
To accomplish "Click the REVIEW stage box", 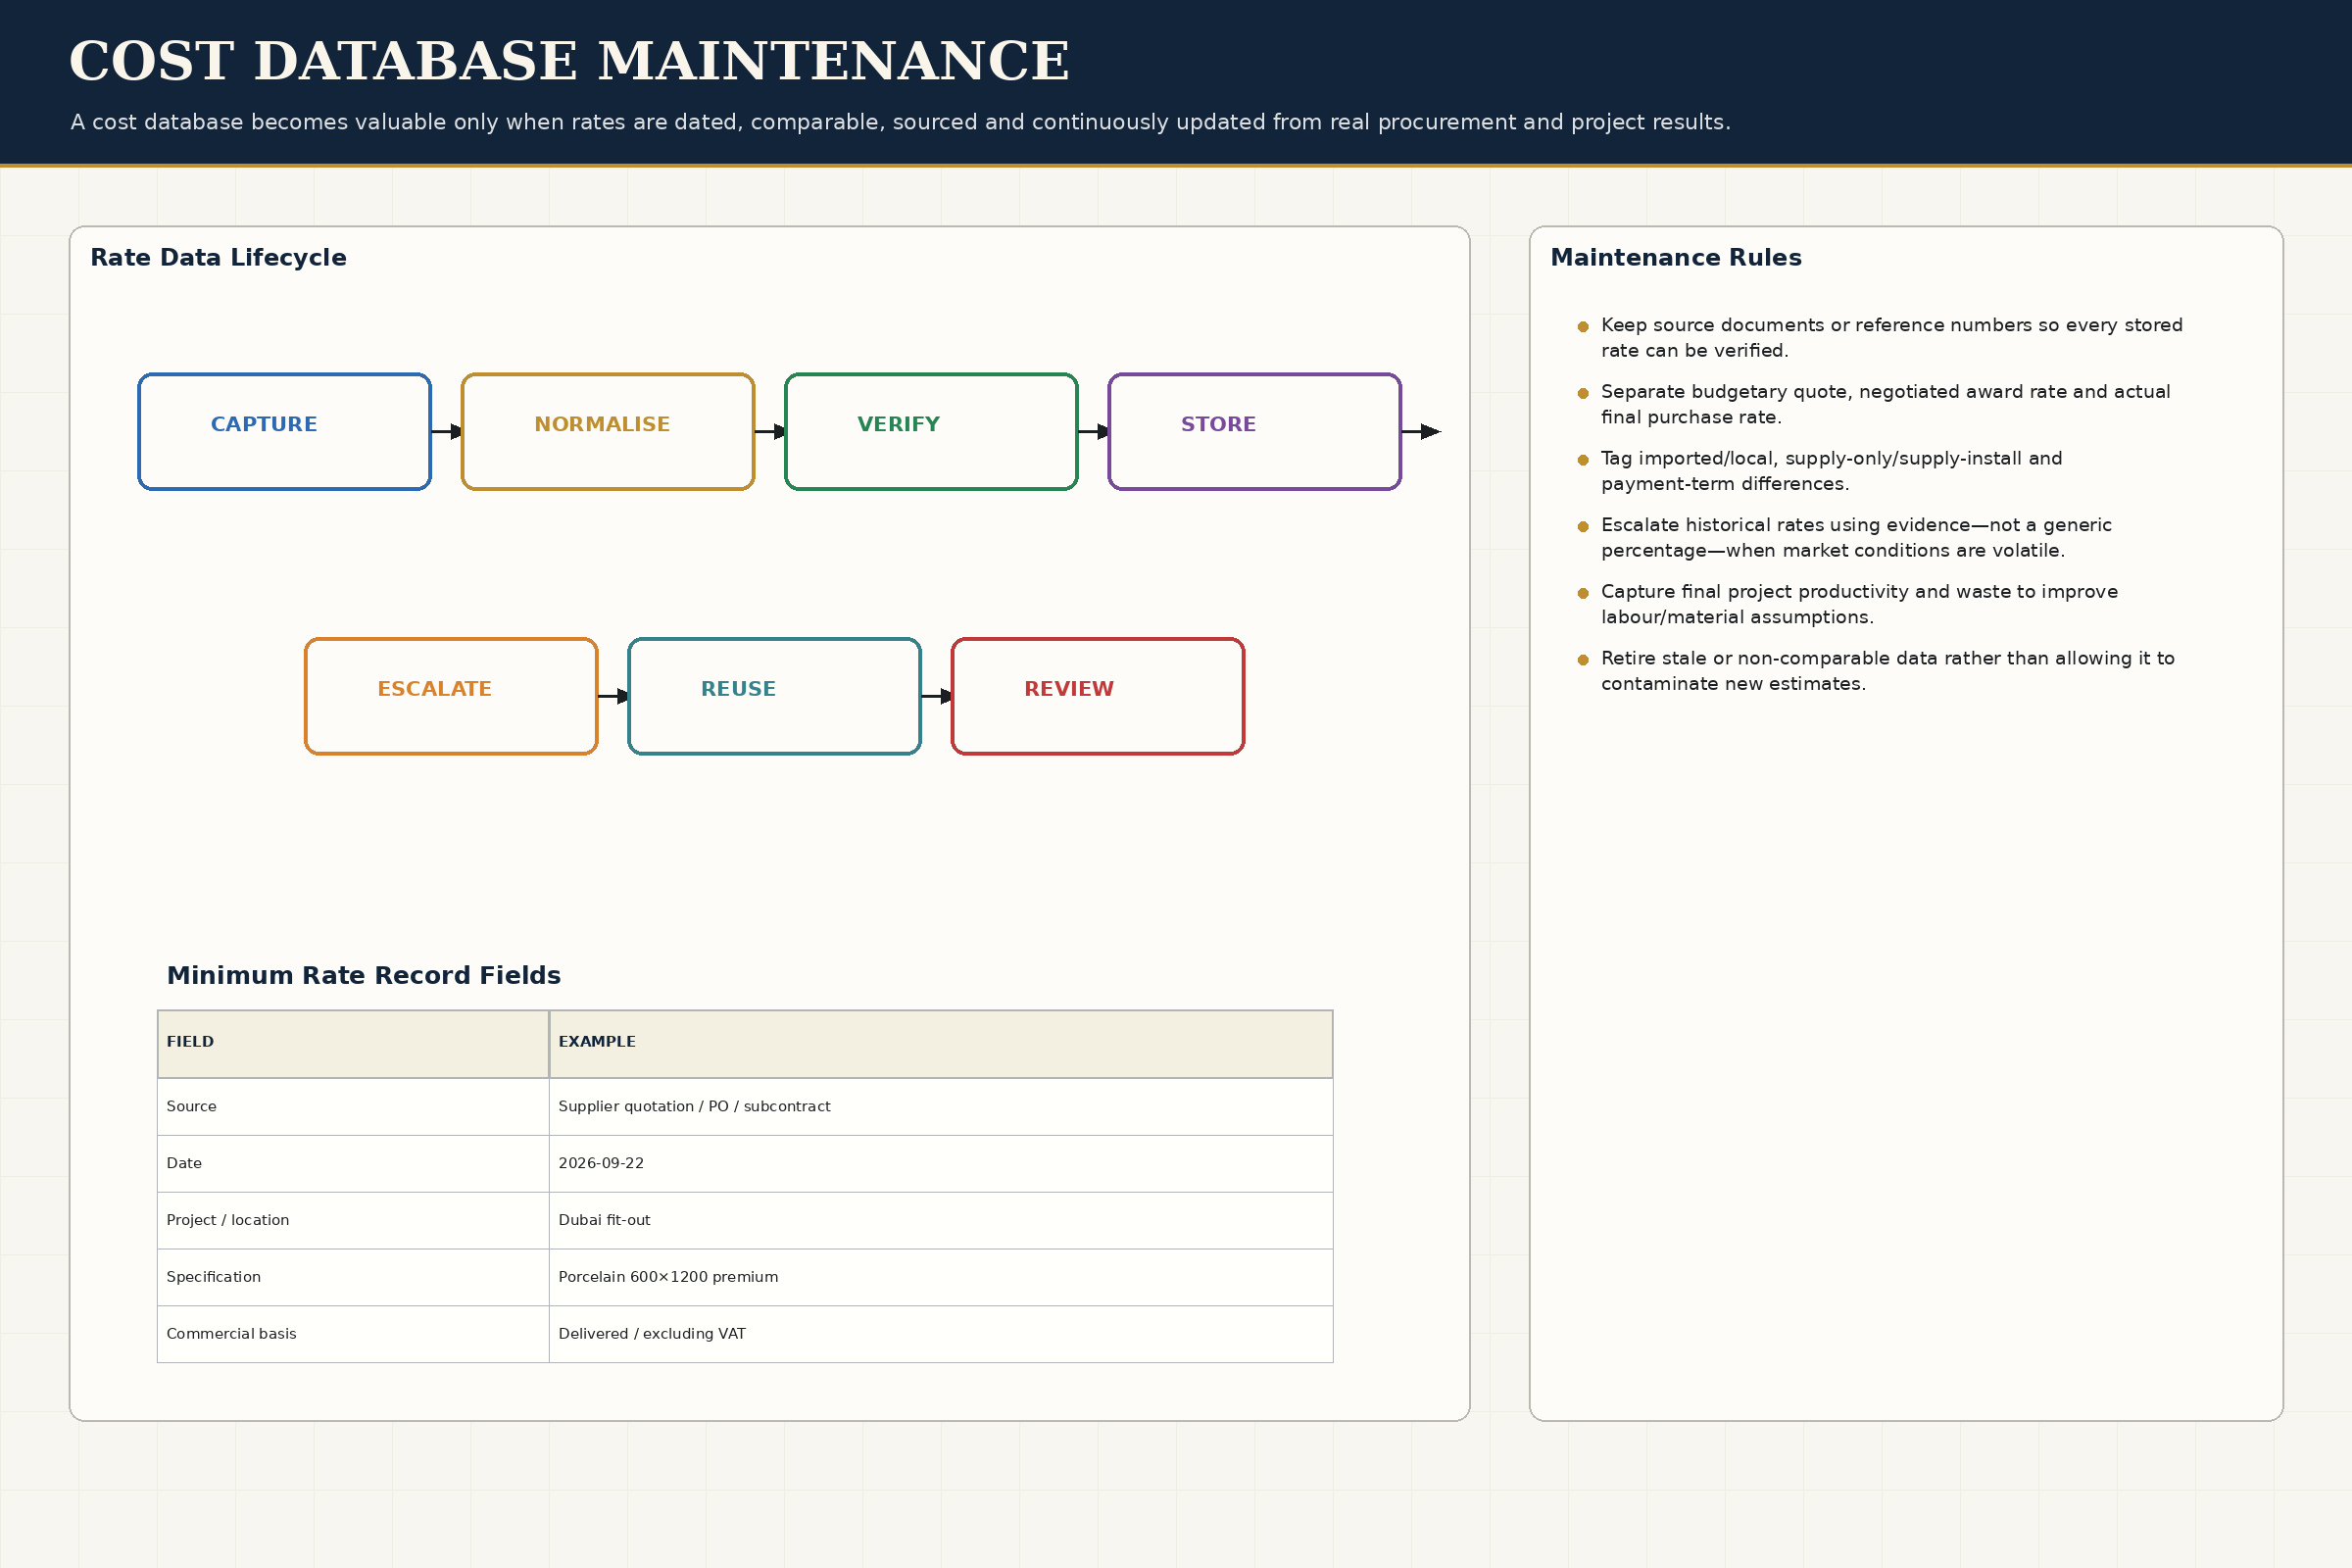I will click(x=1098, y=696).
